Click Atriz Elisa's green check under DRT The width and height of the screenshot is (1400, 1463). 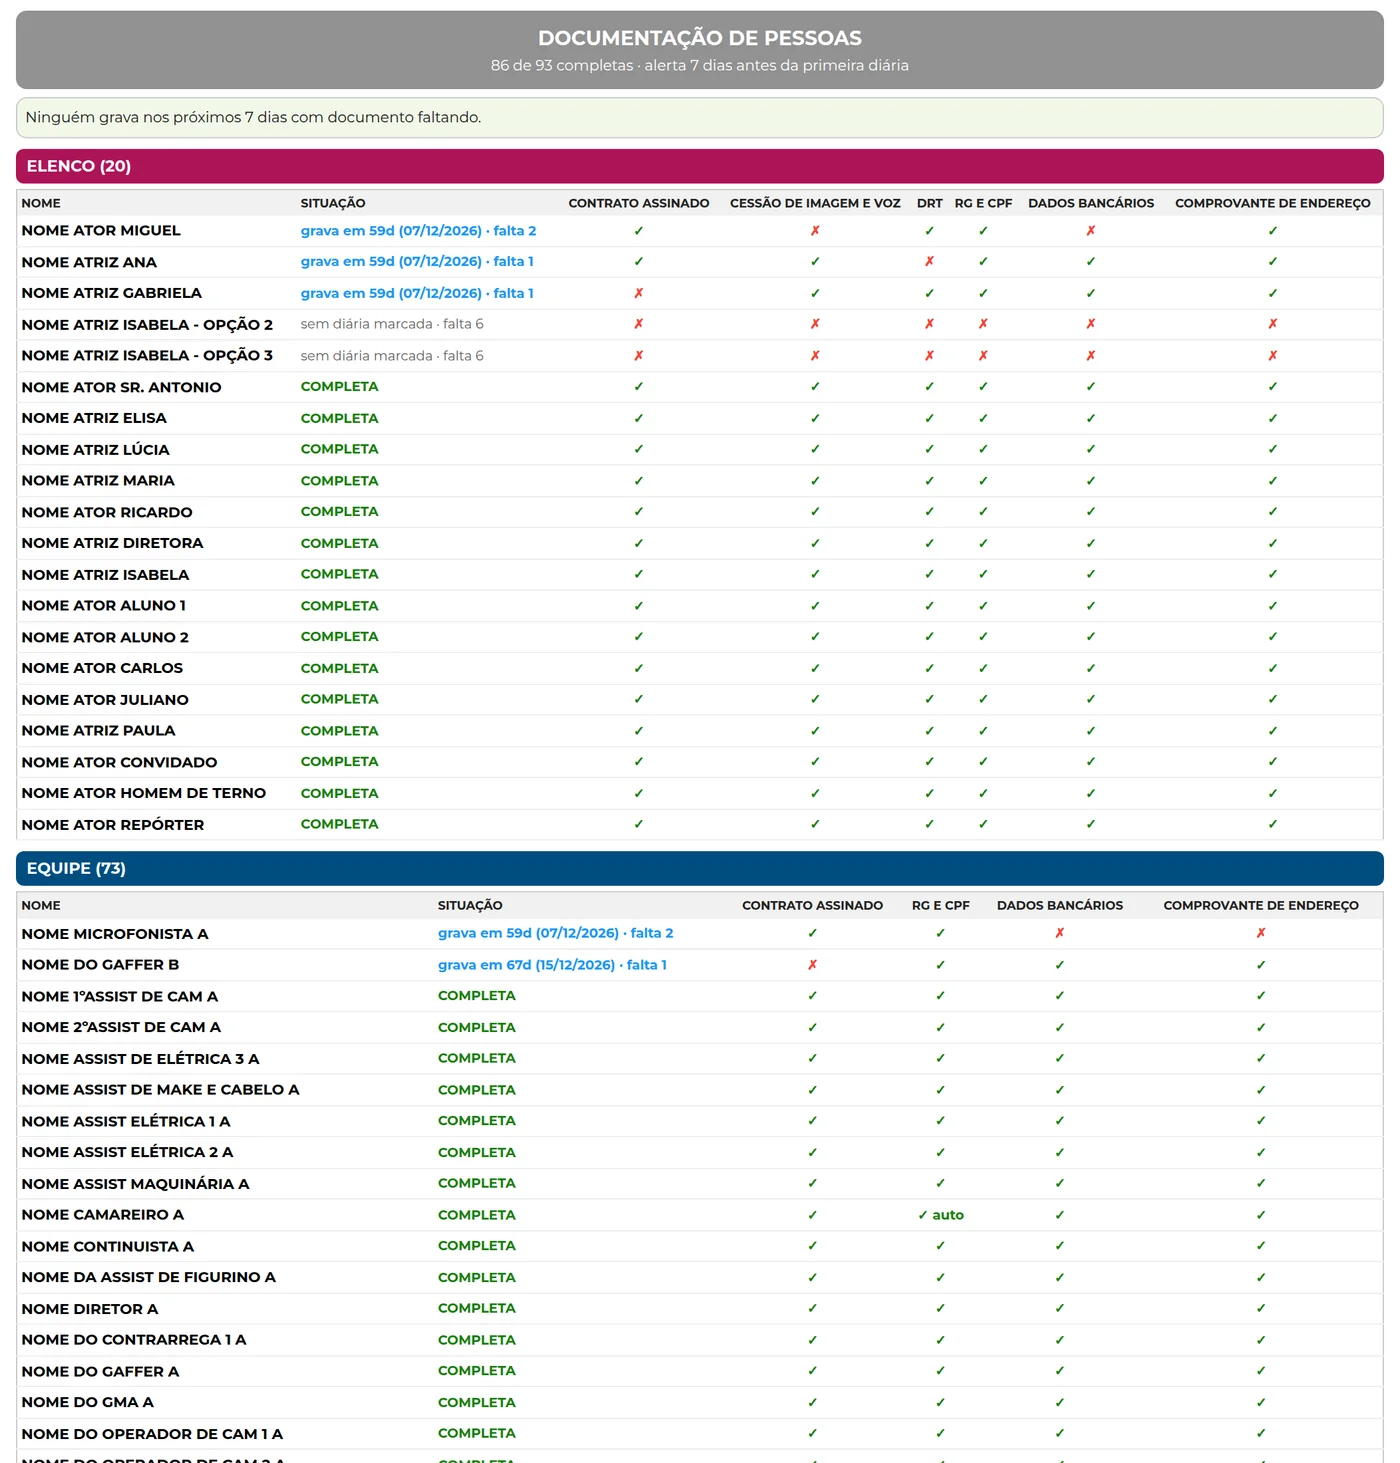(930, 418)
